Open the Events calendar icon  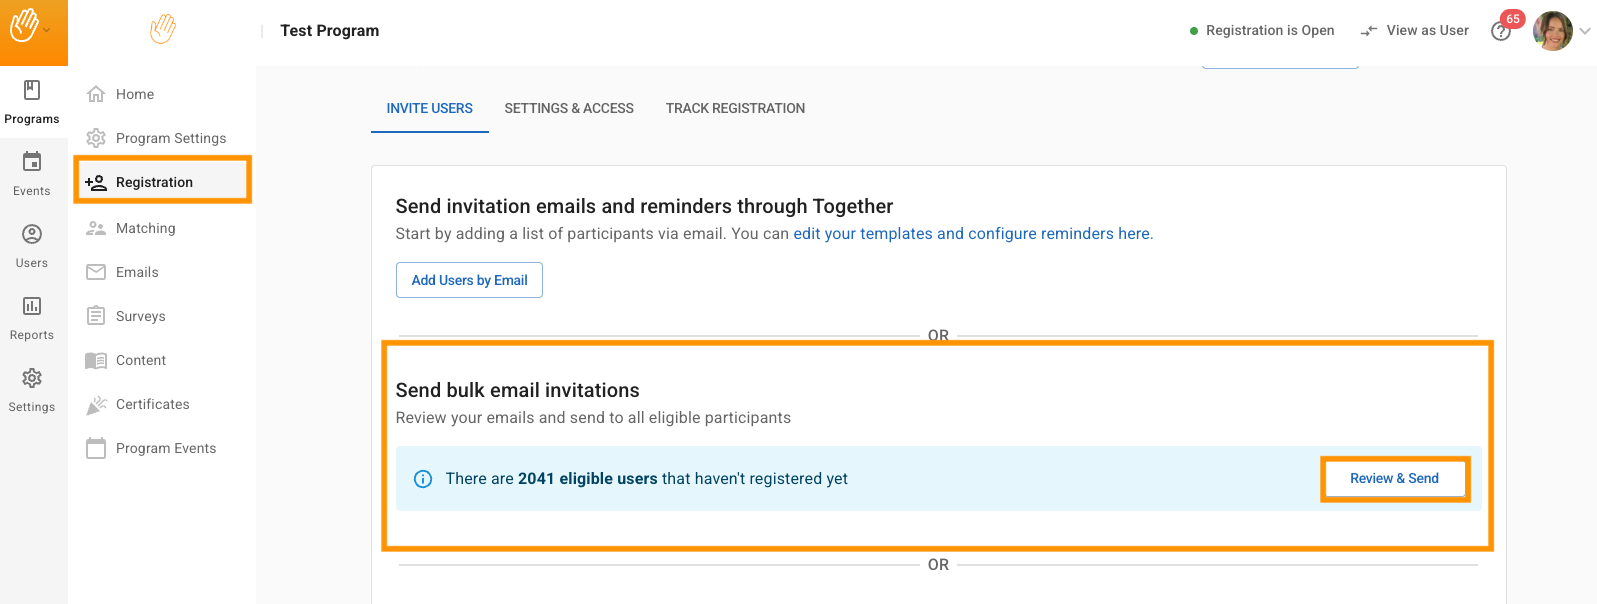coord(32,162)
